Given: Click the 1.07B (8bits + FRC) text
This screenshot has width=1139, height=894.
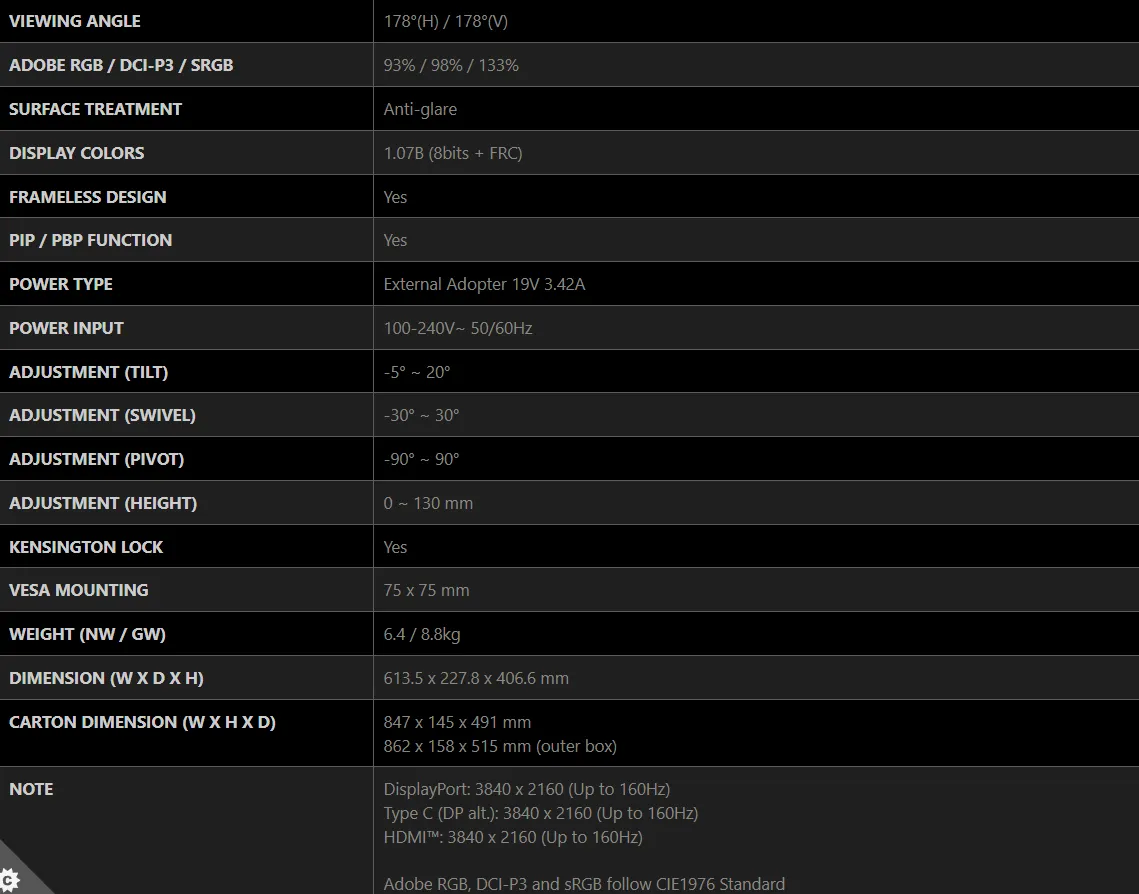Looking at the screenshot, I should click(x=453, y=153).
